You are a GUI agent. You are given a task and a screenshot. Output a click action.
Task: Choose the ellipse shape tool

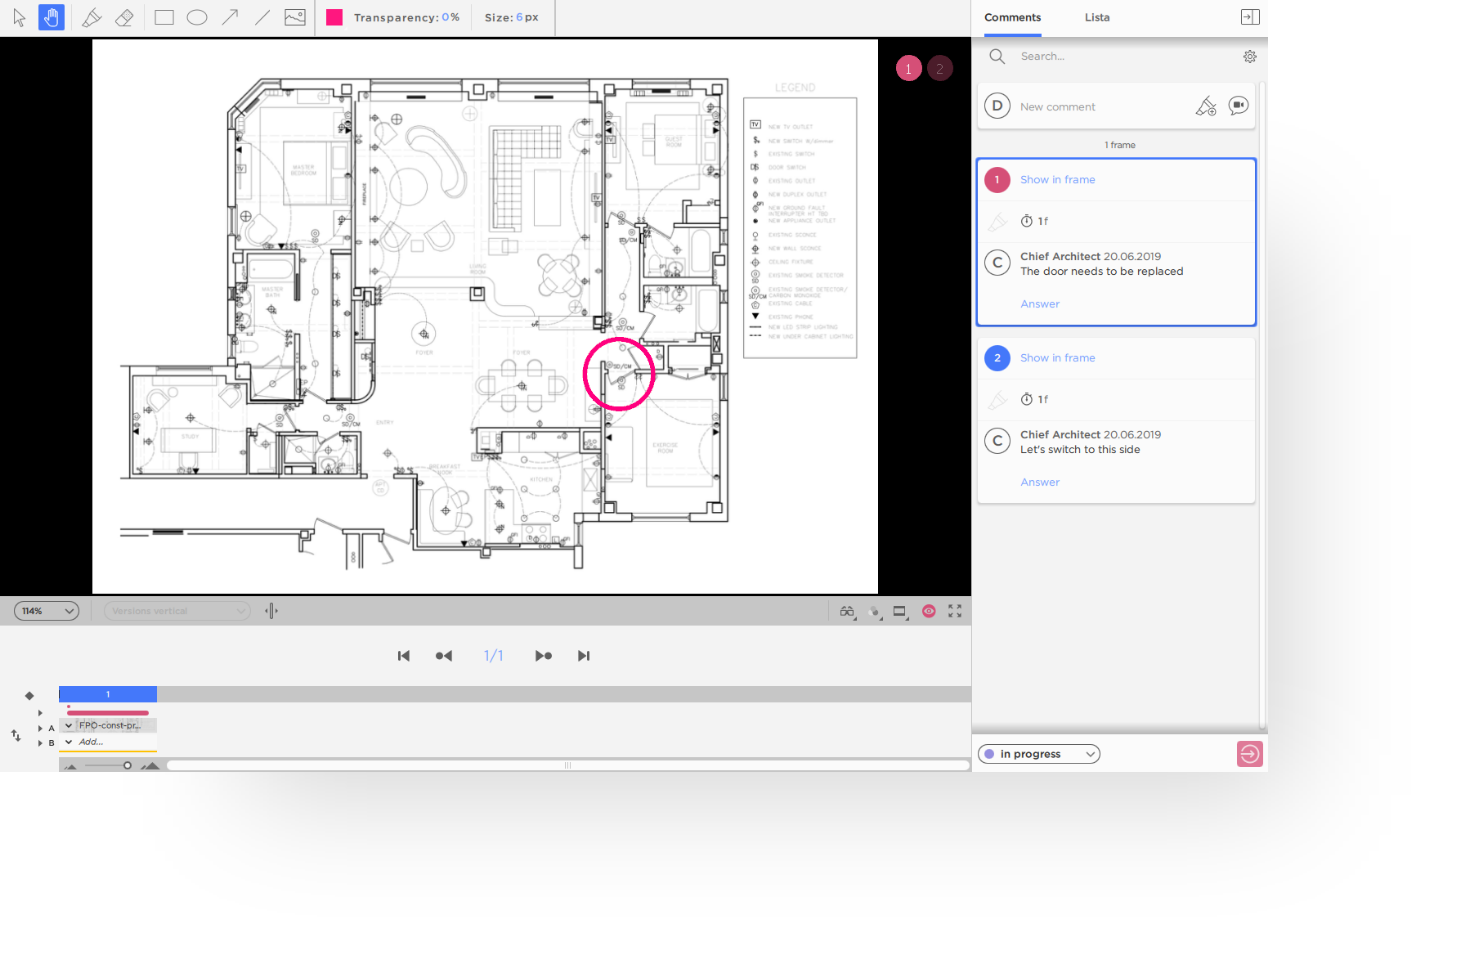coord(197,17)
